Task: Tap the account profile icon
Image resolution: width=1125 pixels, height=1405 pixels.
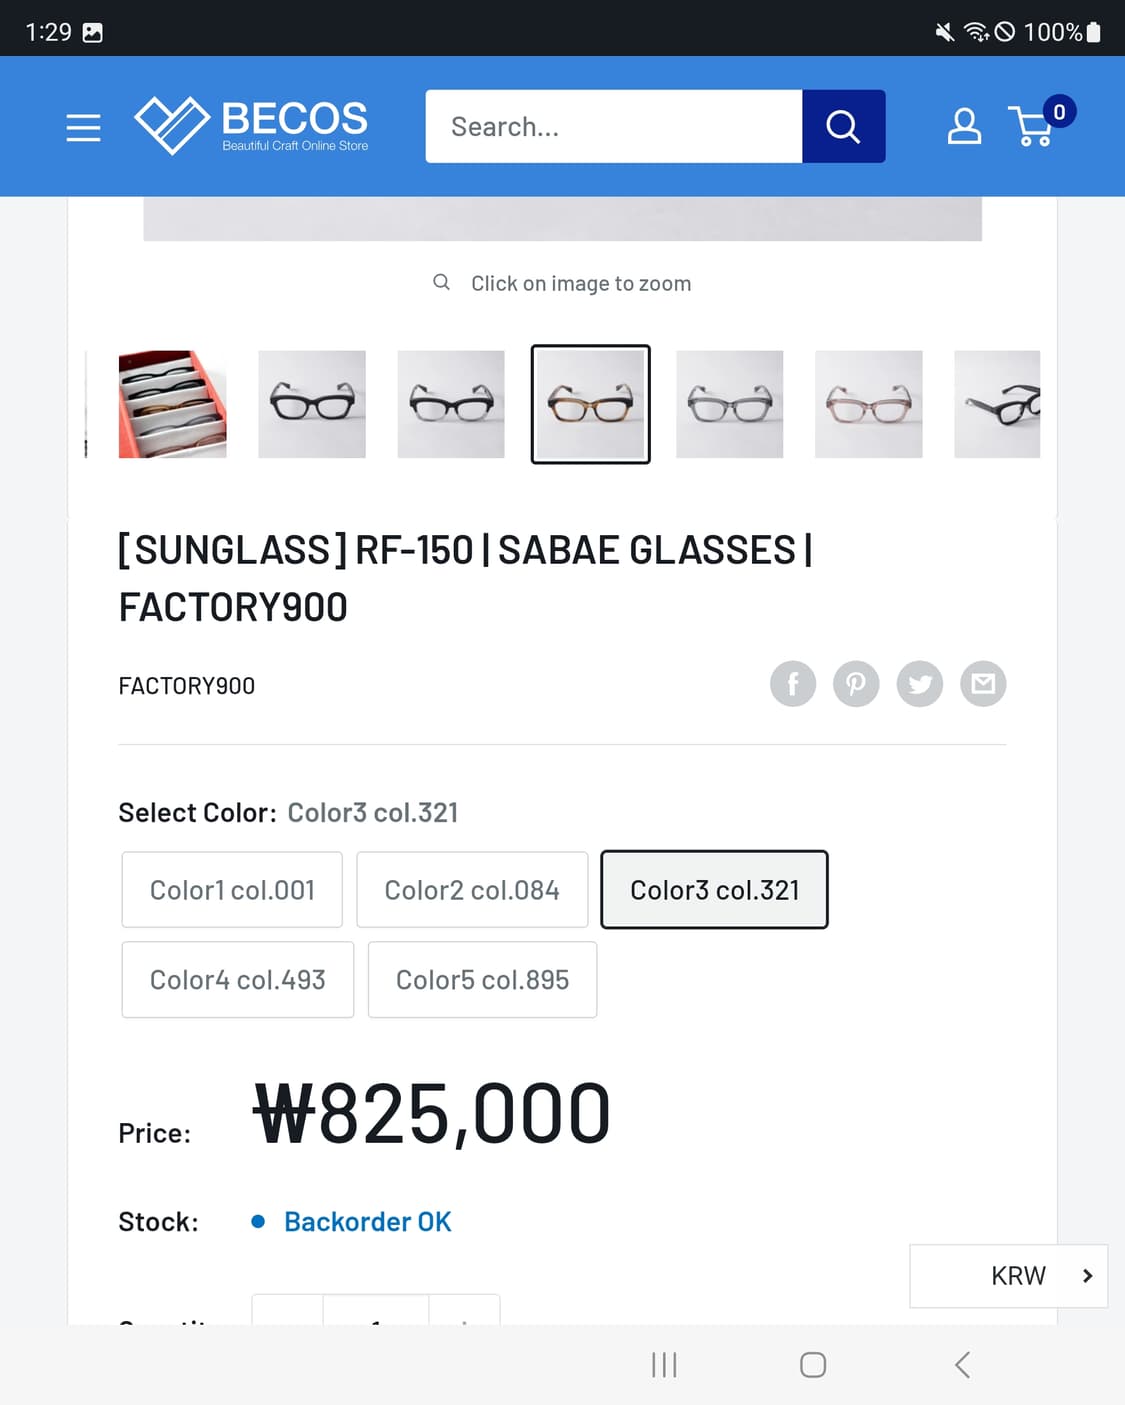Action: [963, 126]
